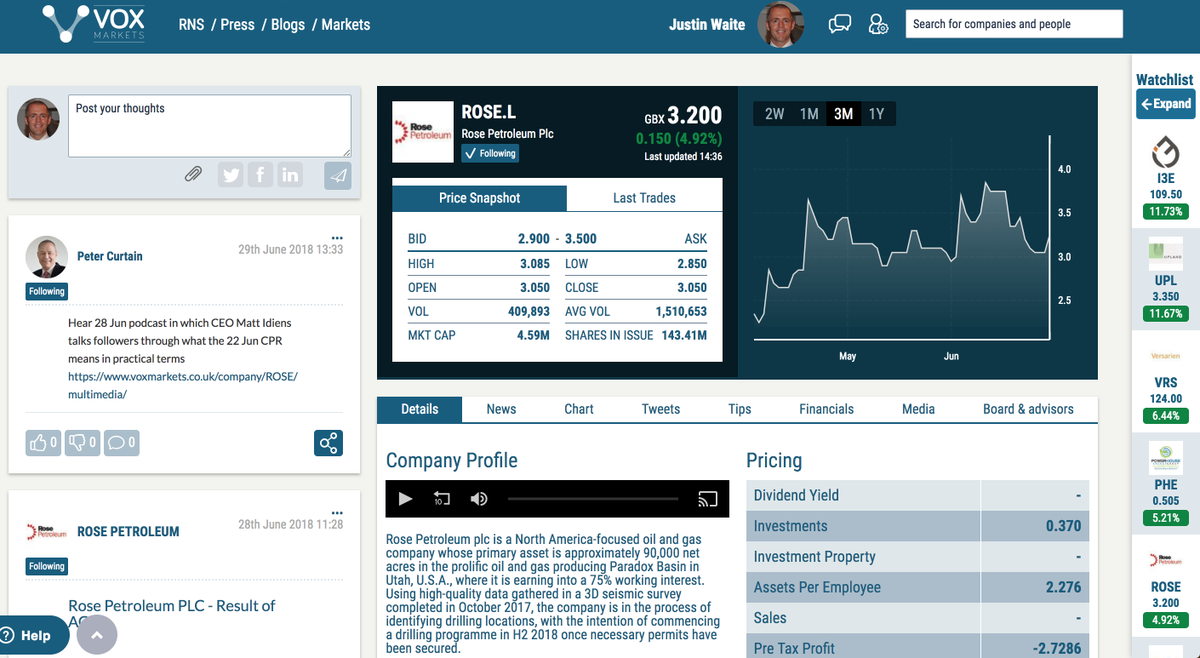Open Peter Curtain's profile name link

click(x=110, y=256)
